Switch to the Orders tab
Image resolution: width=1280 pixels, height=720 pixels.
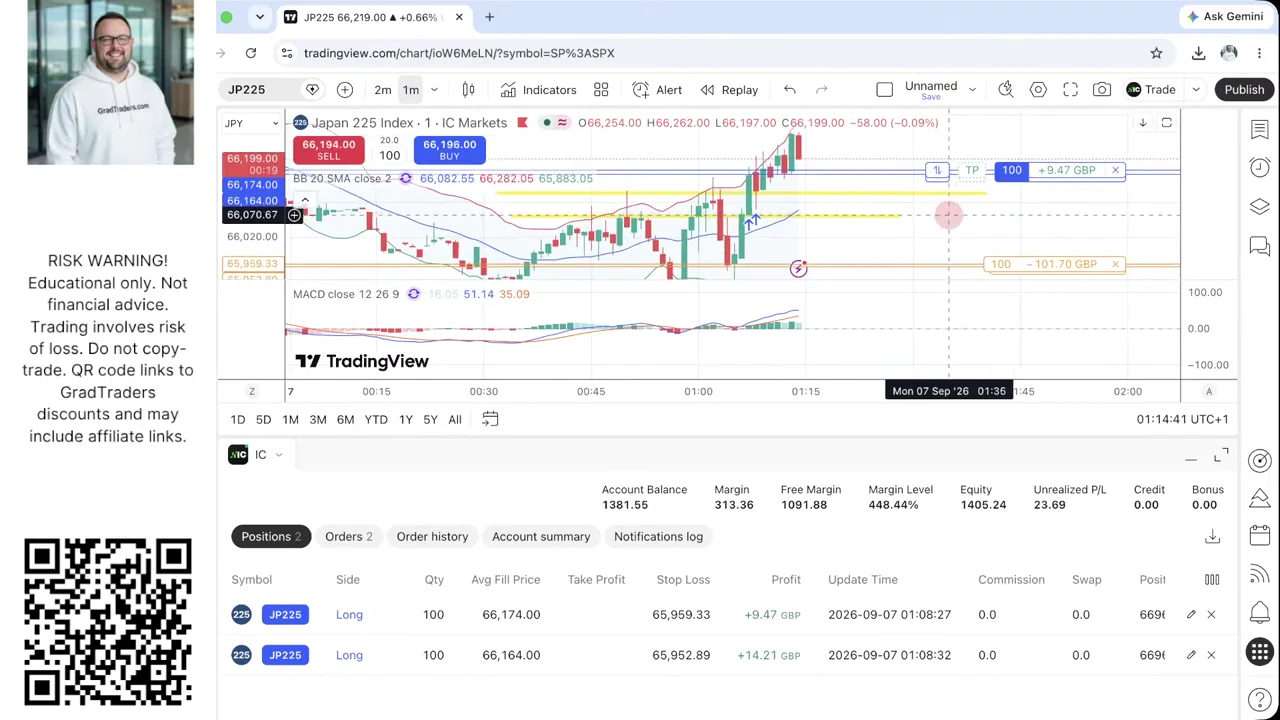(x=348, y=537)
